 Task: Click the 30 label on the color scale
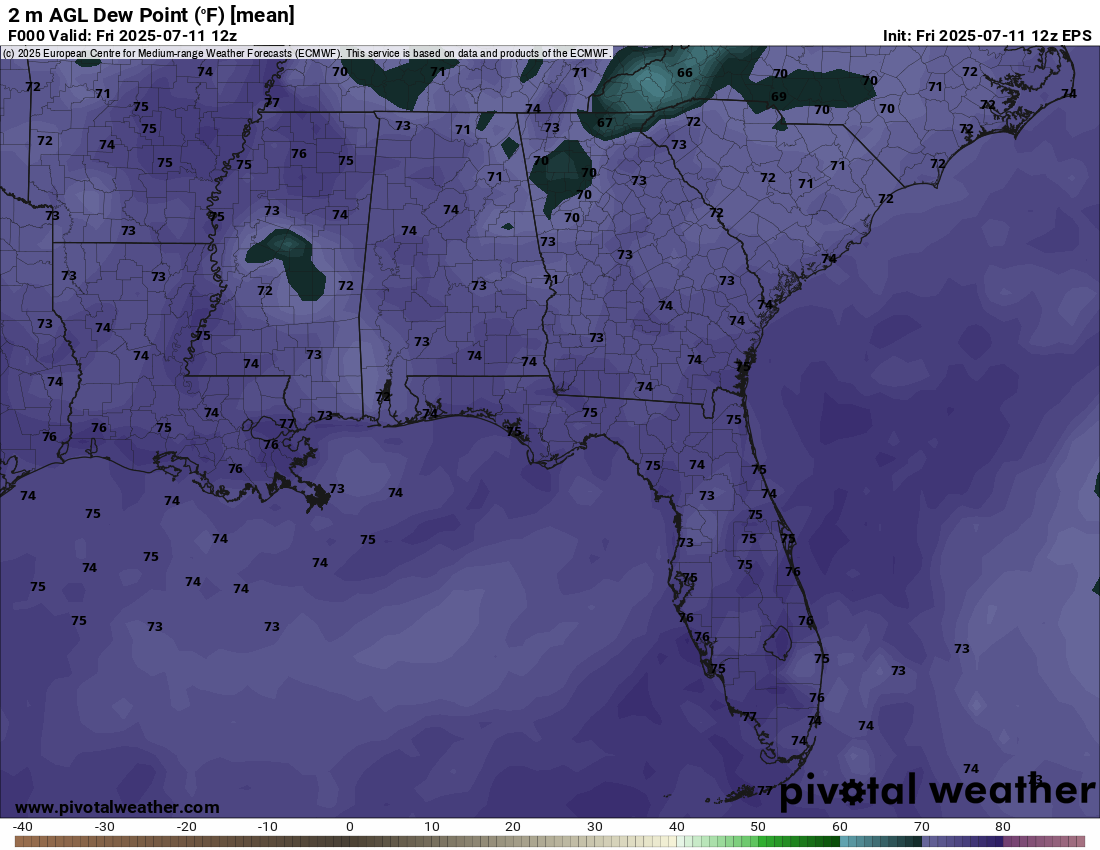(595, 827)
